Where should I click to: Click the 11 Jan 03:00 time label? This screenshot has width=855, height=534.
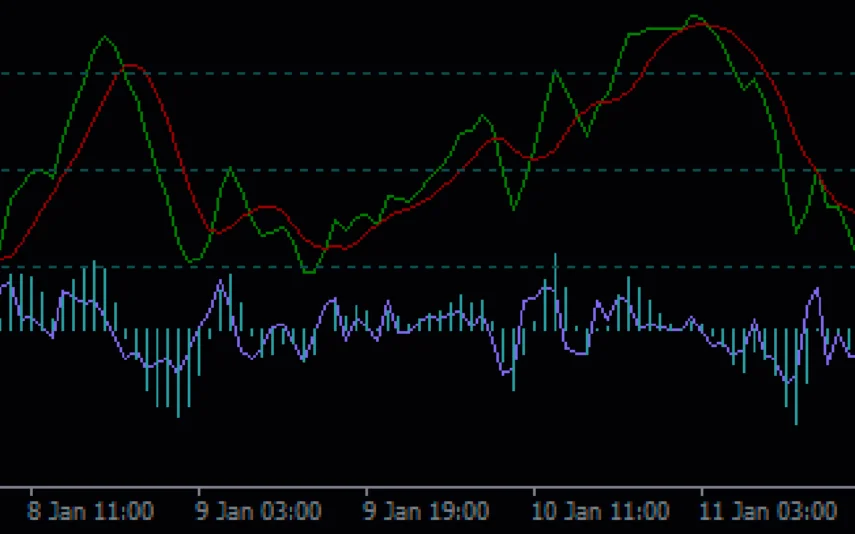click(x=769, y=511)
